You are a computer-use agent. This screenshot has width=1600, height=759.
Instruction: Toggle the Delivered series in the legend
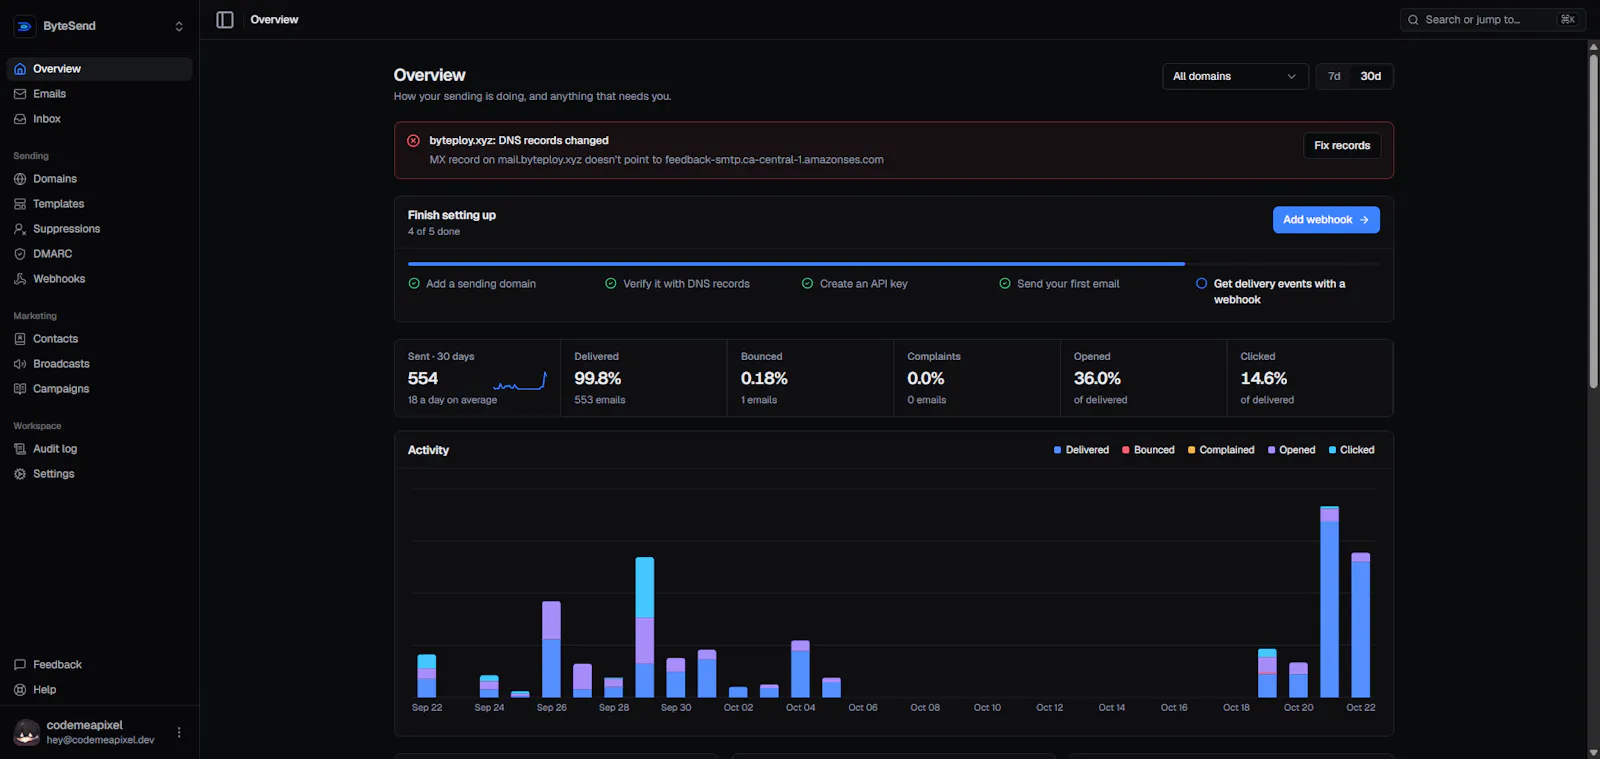(1081, 450)
